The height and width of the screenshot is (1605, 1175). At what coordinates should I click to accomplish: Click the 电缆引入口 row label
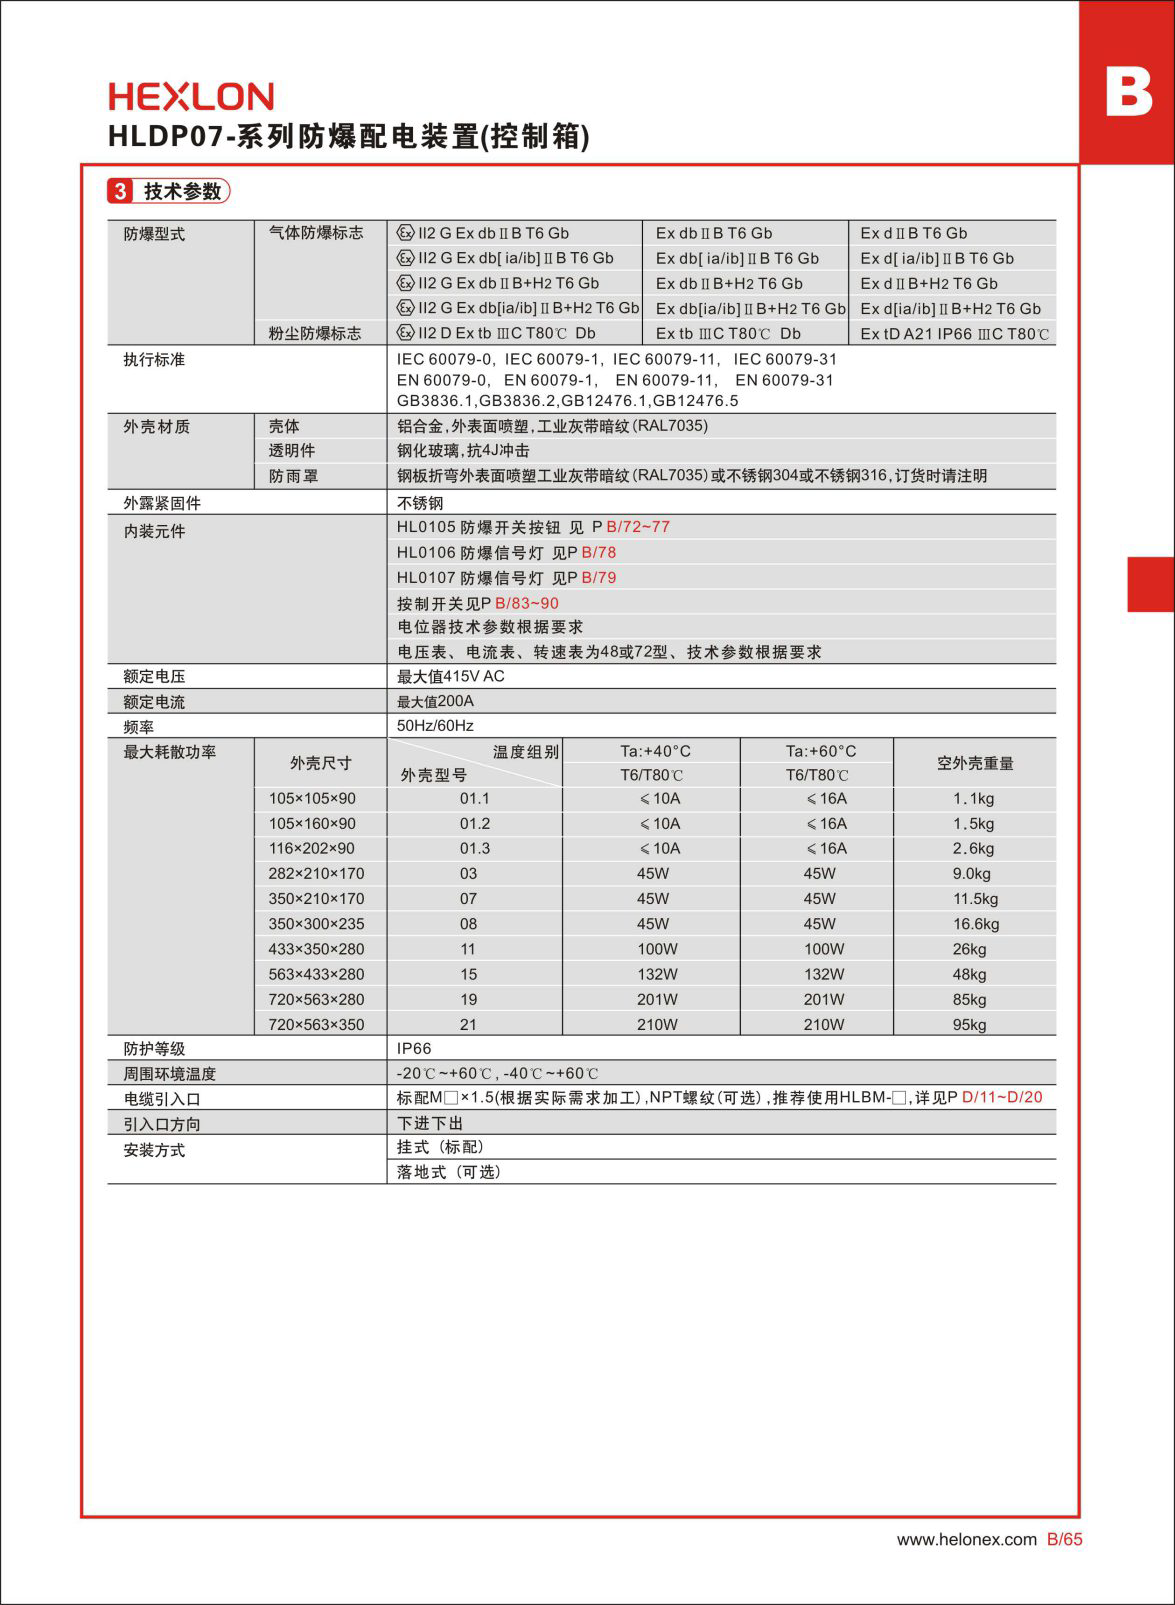coord(162,1100)
